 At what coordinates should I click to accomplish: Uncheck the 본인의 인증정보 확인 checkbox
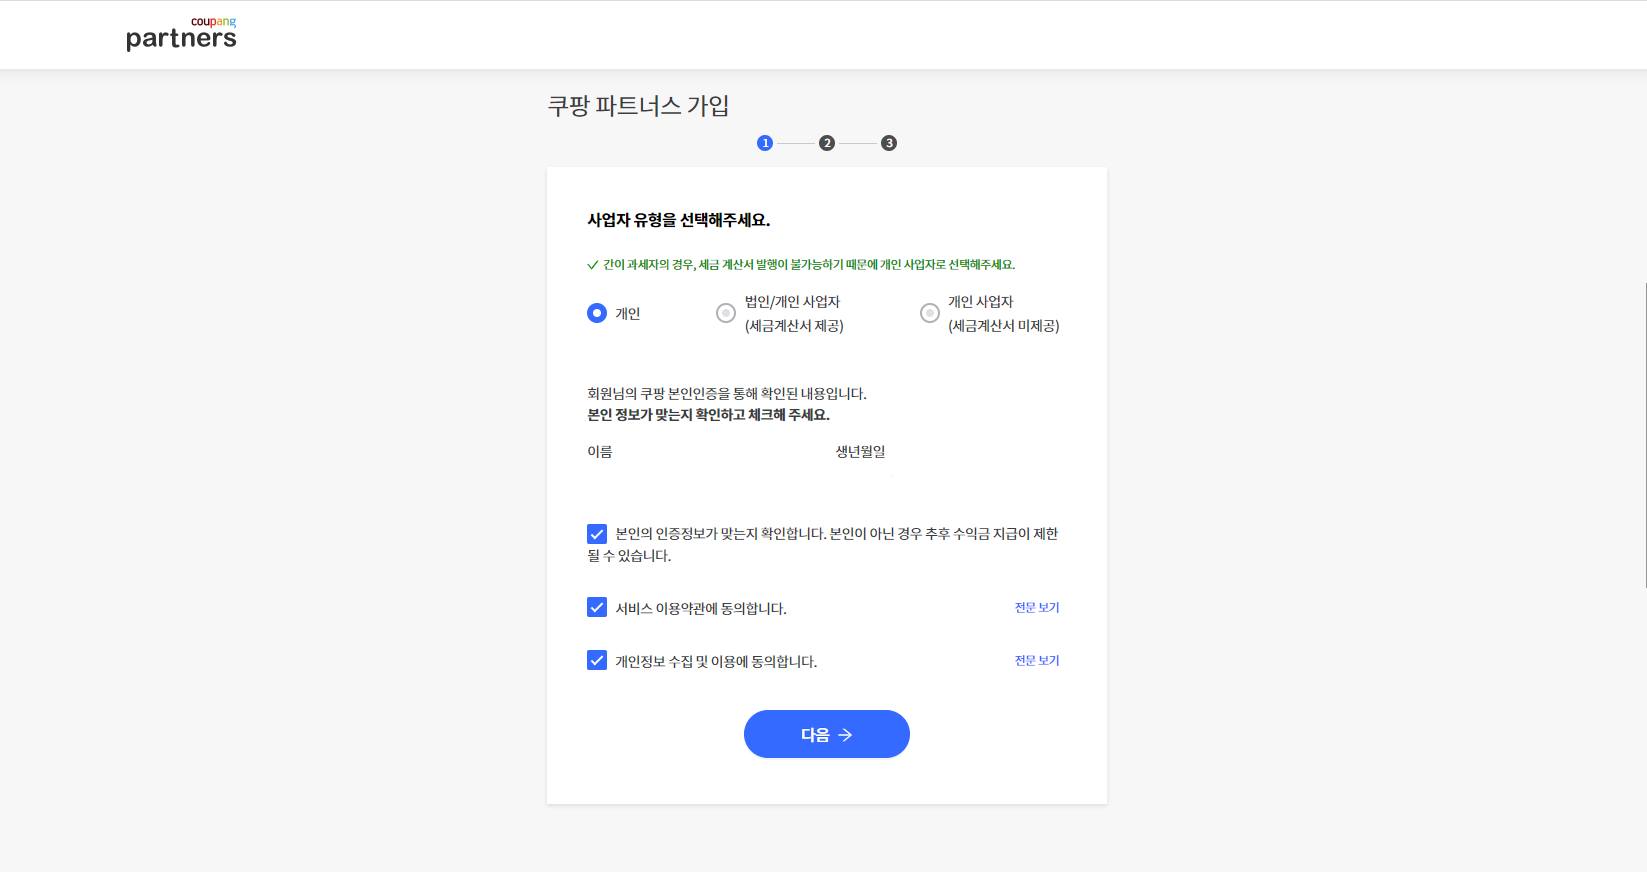597,534
